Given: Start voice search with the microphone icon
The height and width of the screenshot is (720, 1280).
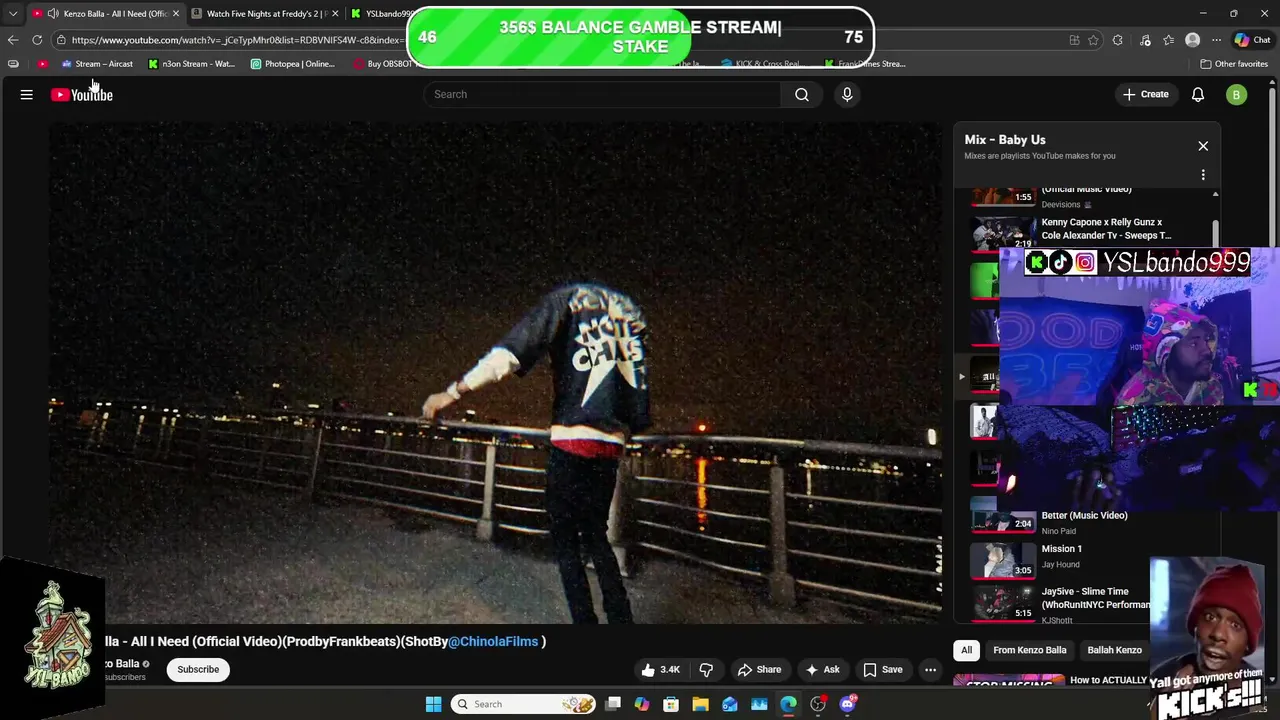Looking at the screenshot, I should click(x=847, y=94).
